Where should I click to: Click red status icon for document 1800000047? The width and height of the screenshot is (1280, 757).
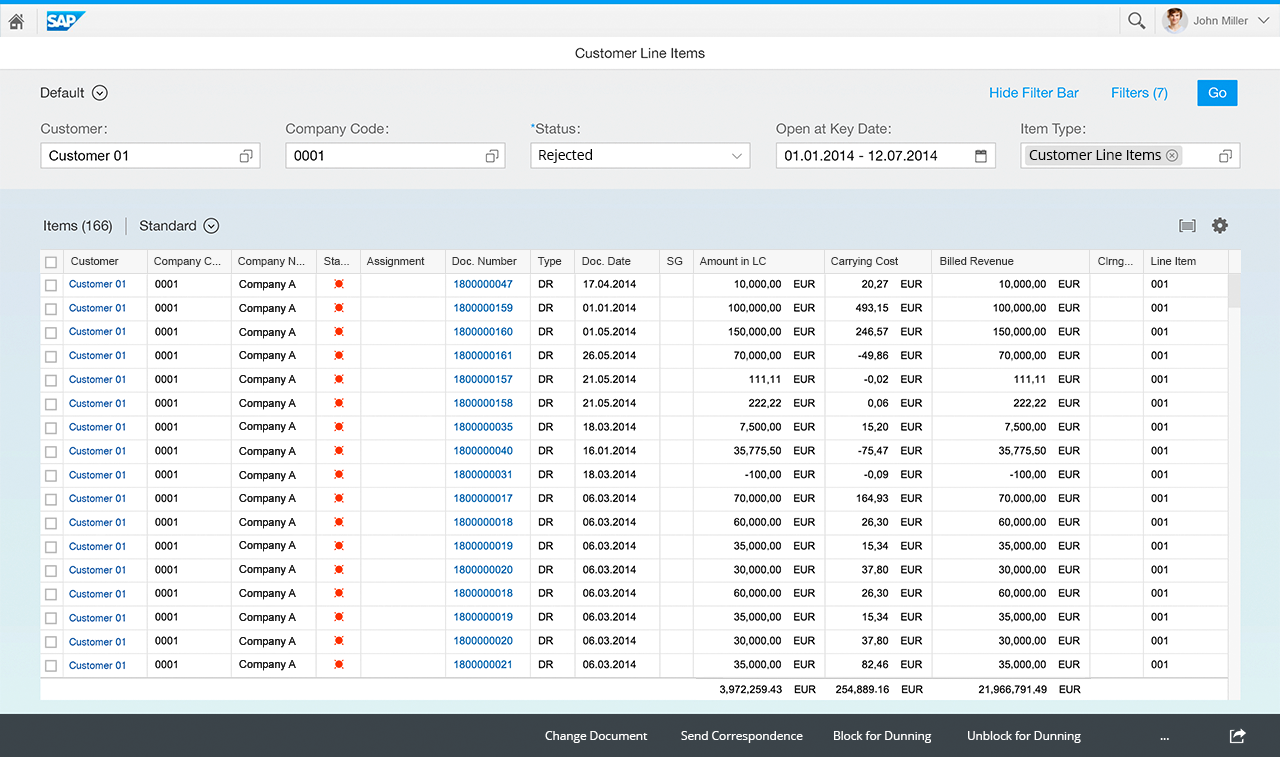click(x=338, y=284)
